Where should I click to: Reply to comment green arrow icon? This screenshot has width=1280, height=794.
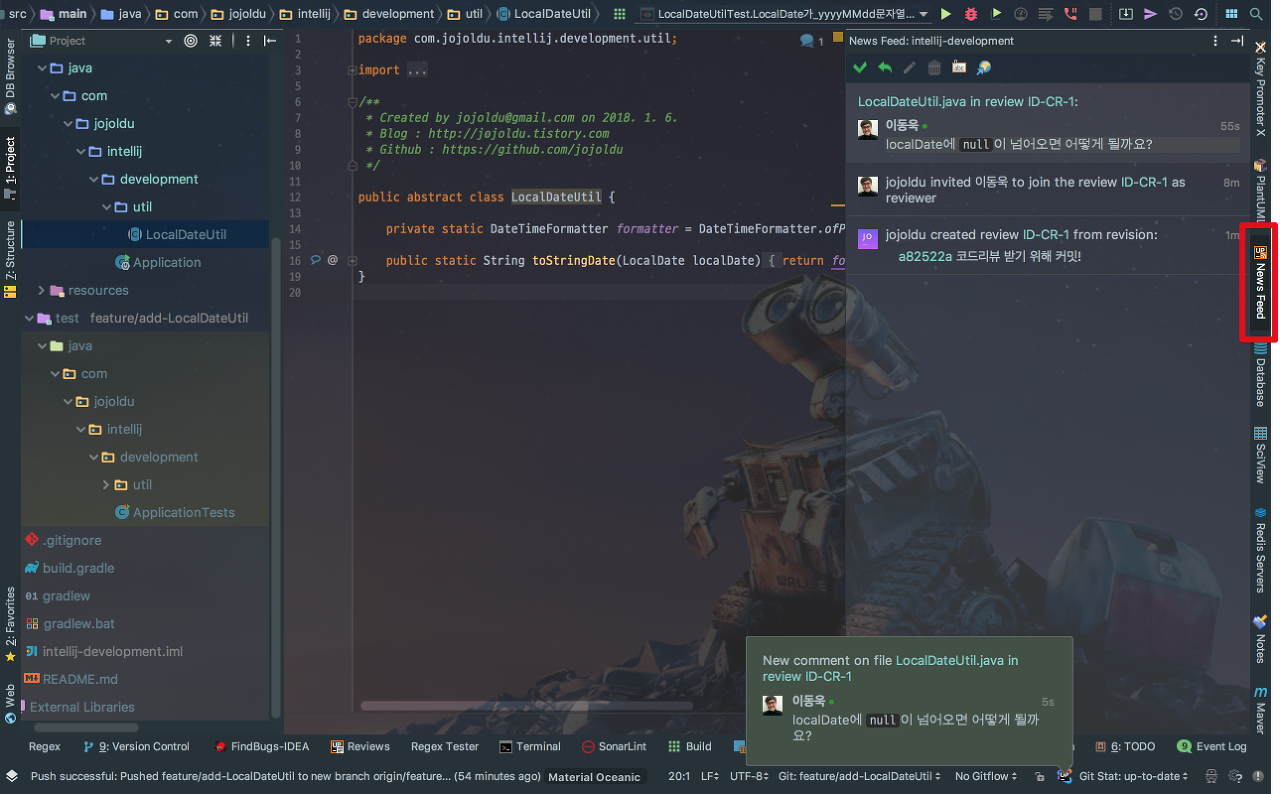pos(885,67)
